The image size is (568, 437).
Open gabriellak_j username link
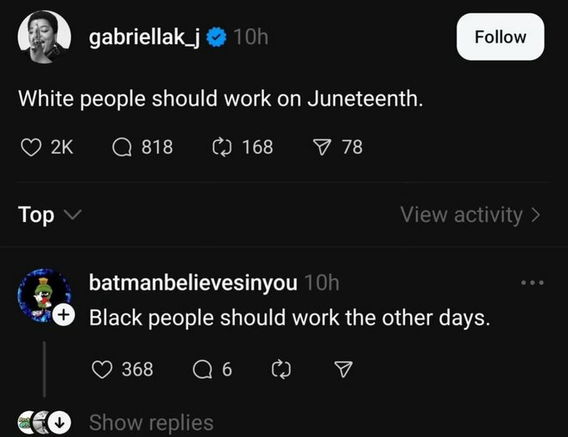tap(145, 37)
